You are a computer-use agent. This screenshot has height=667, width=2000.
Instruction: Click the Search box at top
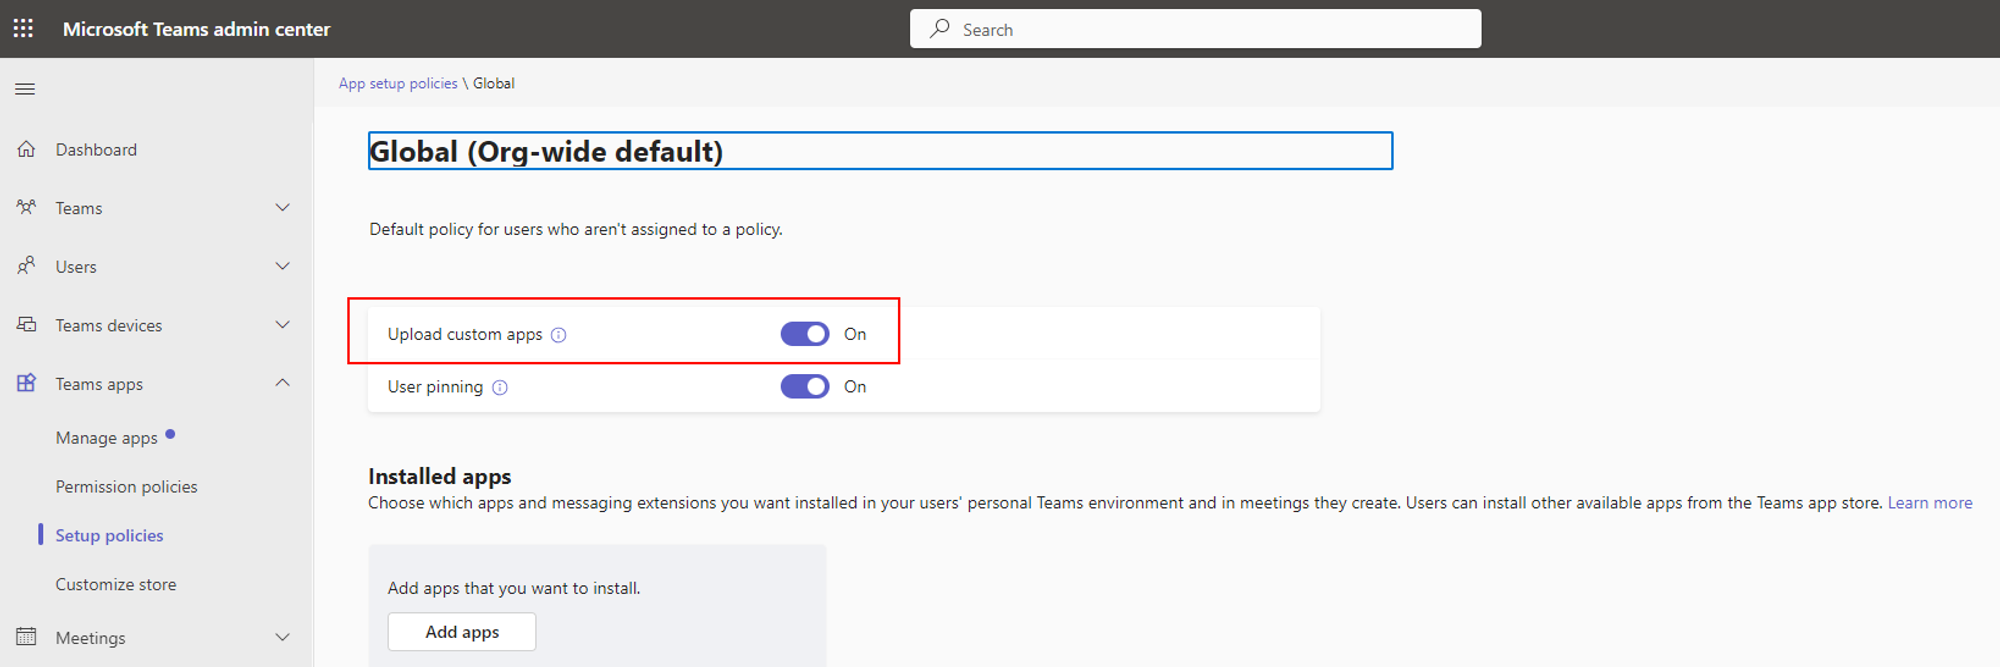click(x=1195, y=29)
